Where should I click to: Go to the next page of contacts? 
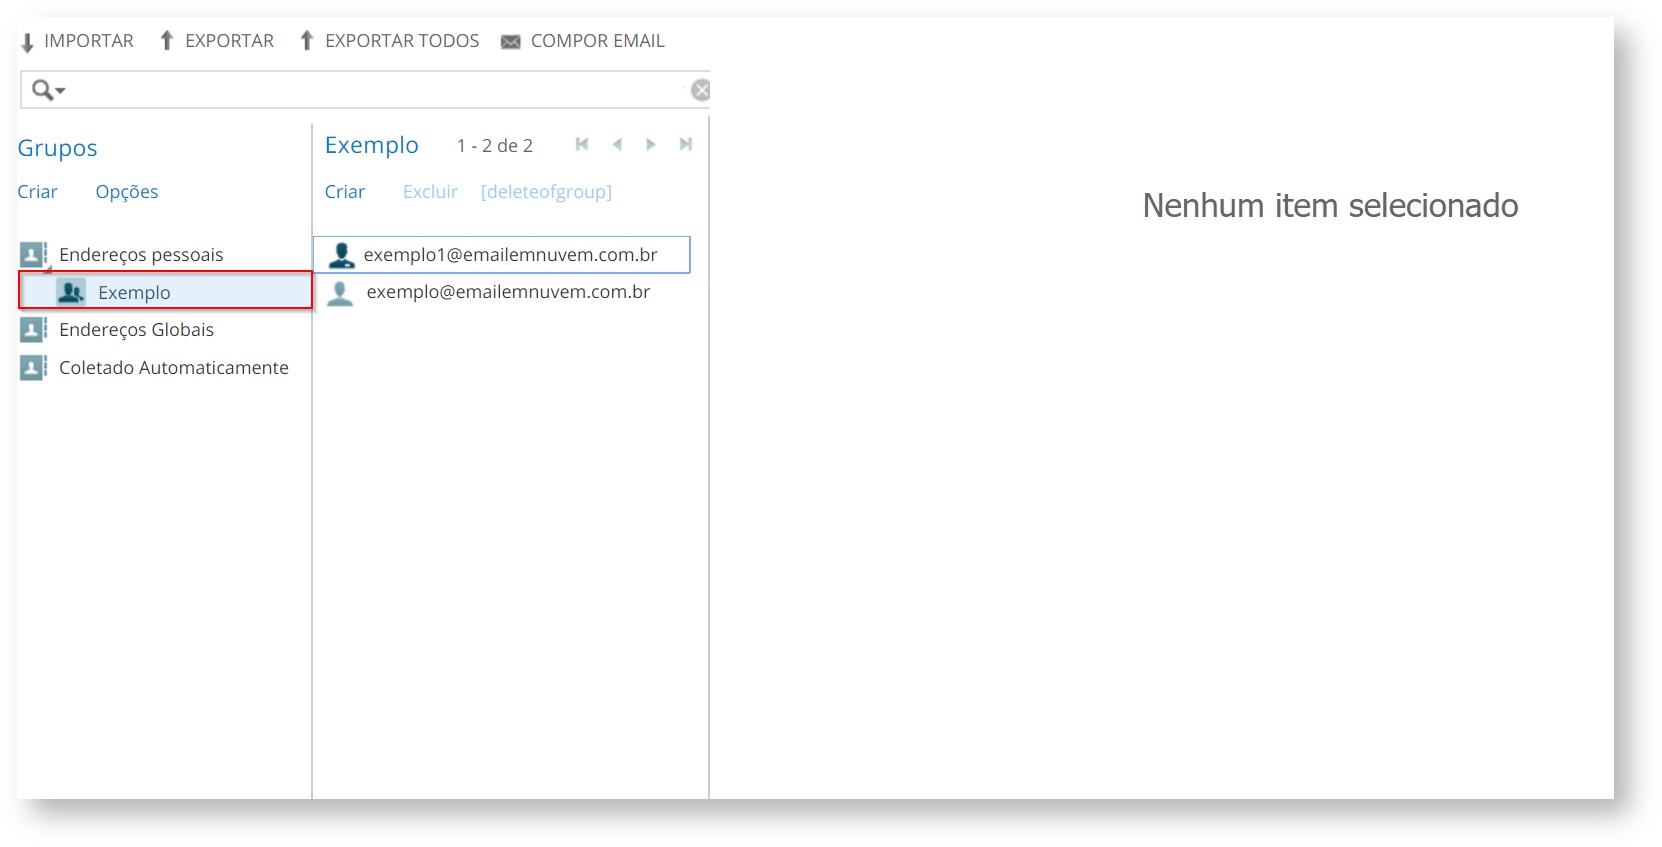[651, 145]
